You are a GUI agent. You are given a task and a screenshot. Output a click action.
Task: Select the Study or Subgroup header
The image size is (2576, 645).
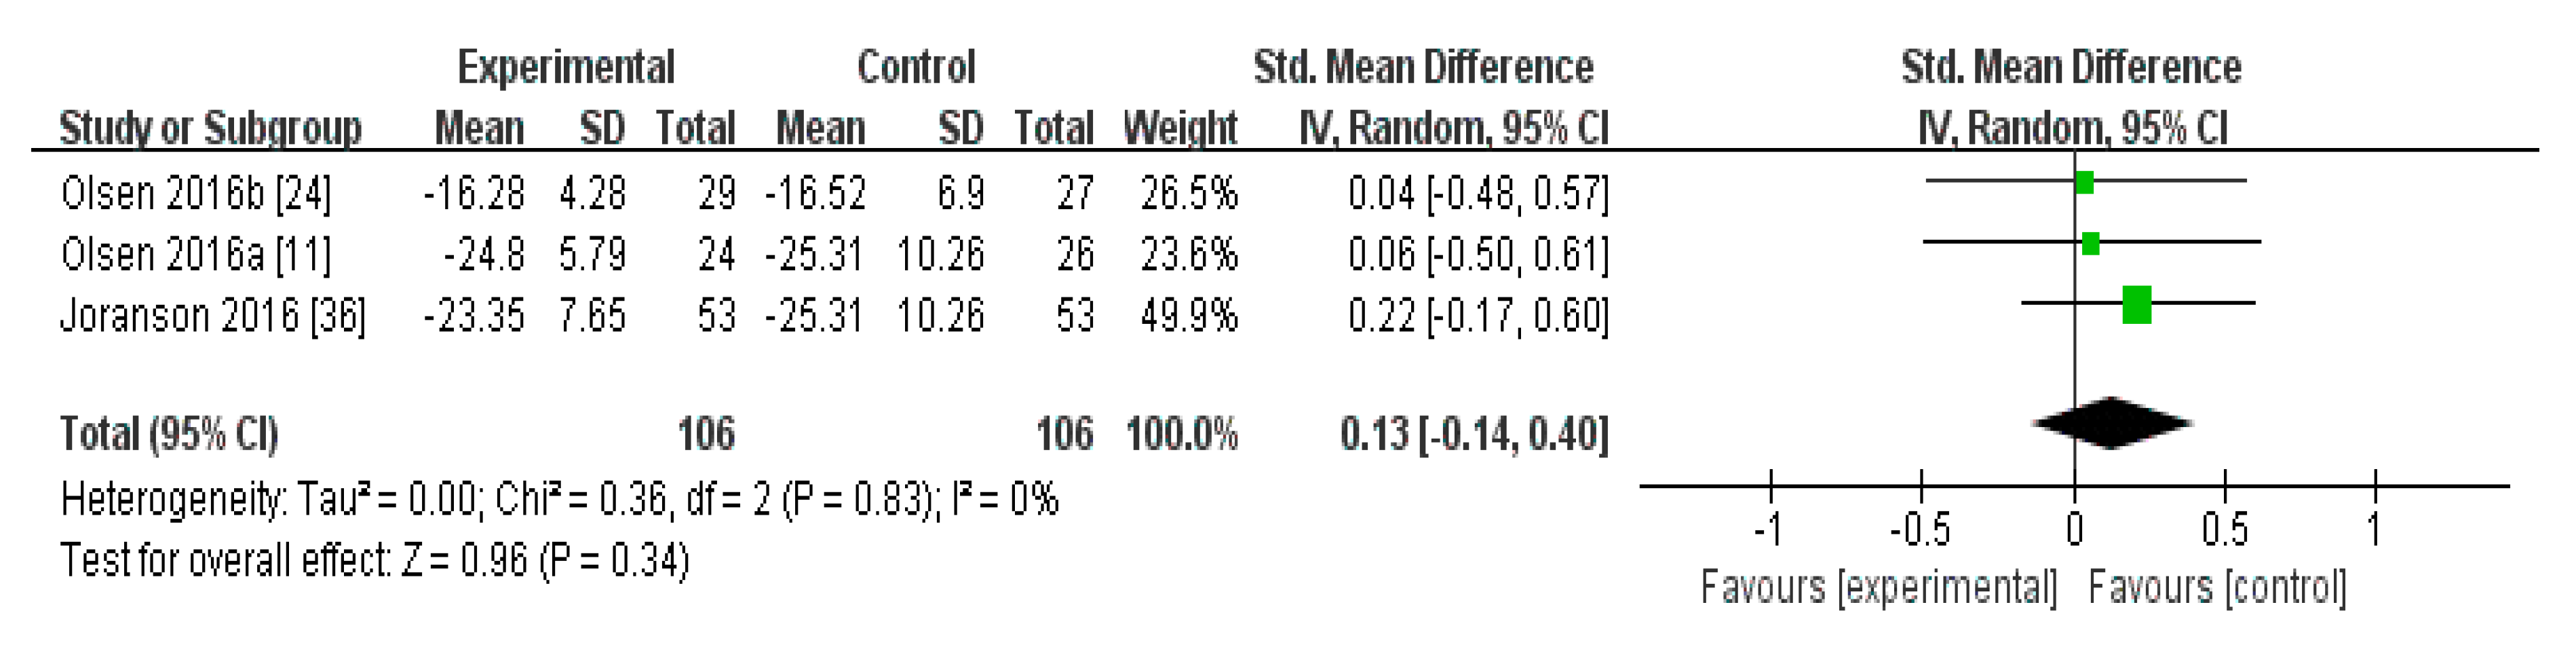(210, 128)
